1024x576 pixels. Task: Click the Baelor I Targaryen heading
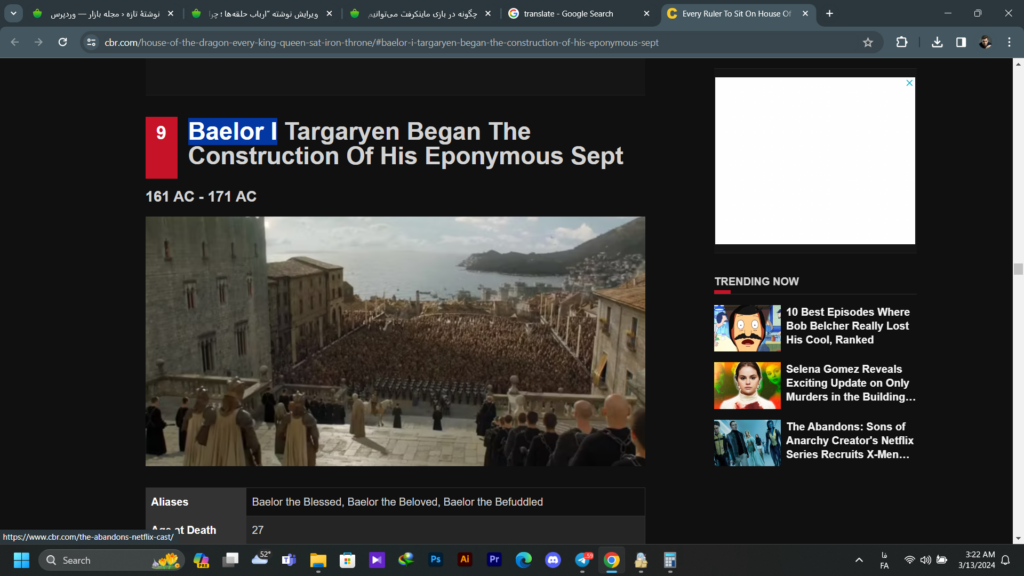(406, 144)
